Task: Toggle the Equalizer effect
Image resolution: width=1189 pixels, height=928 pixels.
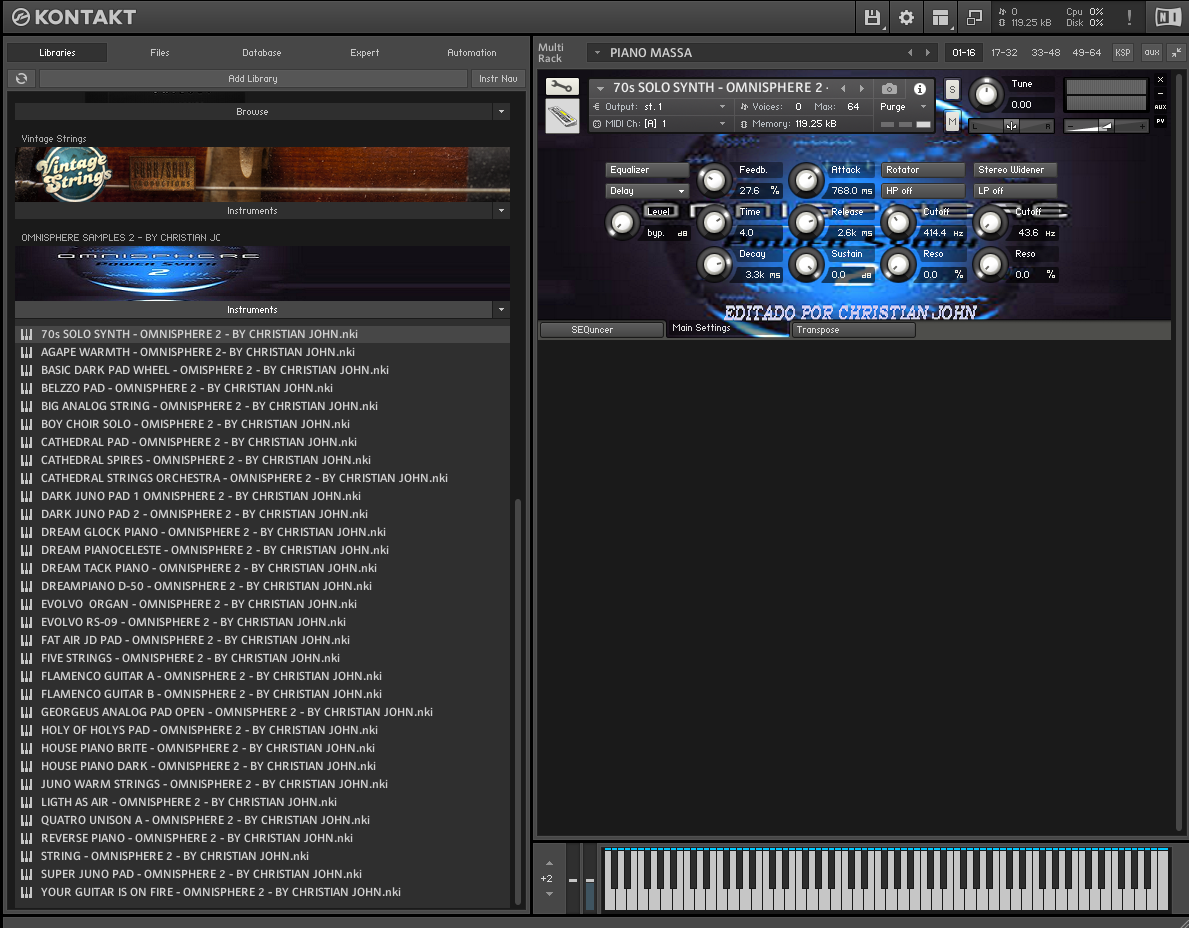Action: pyautogui.click(x=647, y=170)
